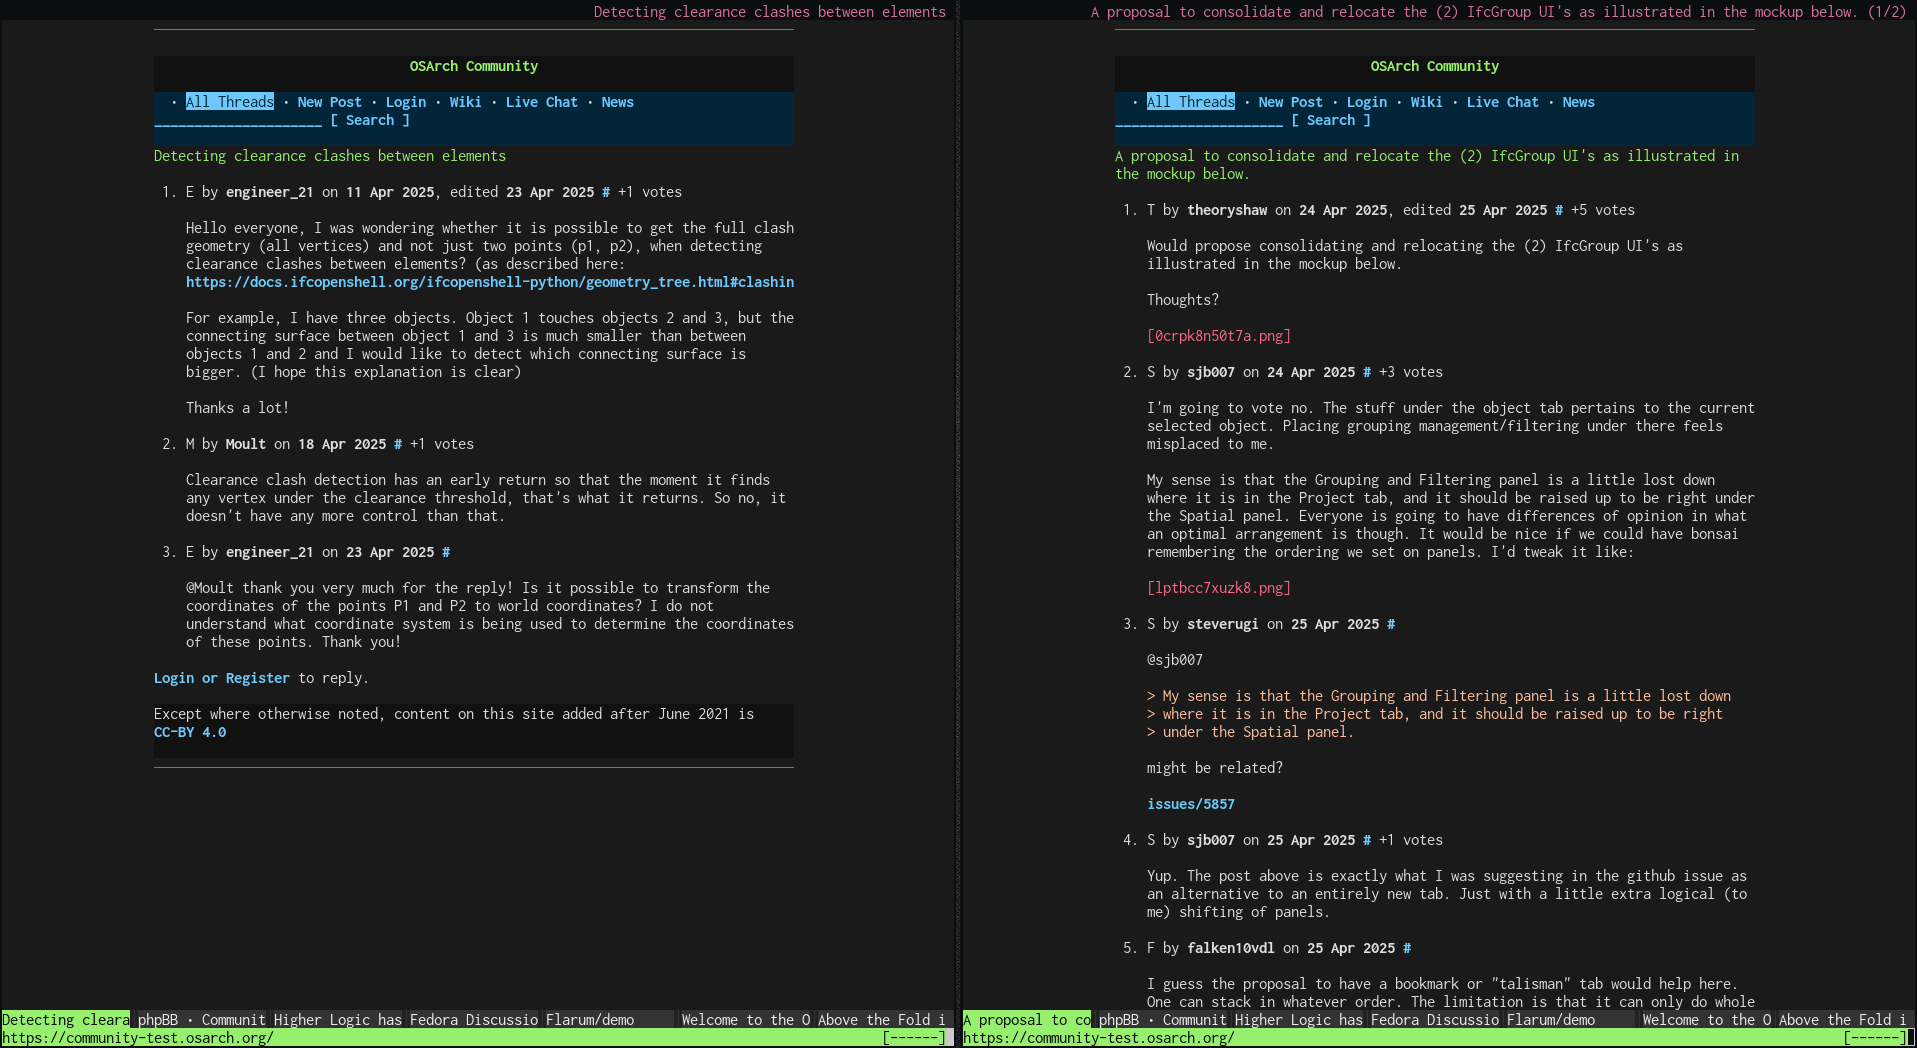Click the # permalink of falken10vdl's post
This screenshot has height=1048, width=1917.
(1407, 948)
